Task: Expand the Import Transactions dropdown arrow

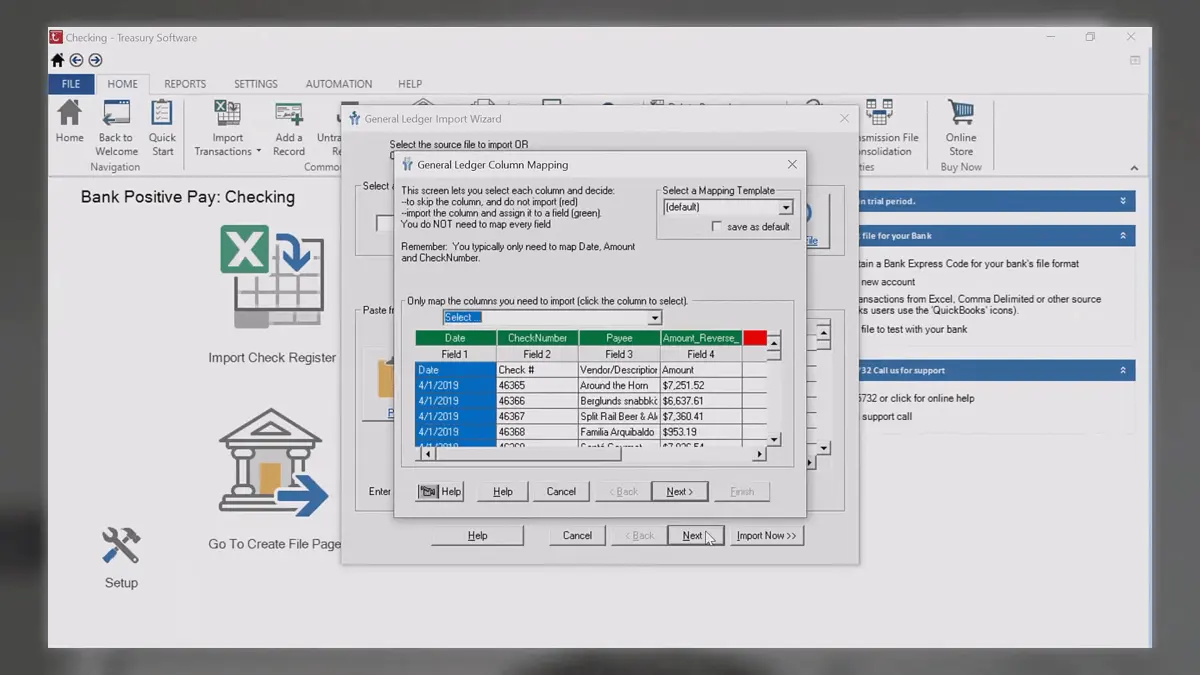Action: coord(258,152)
